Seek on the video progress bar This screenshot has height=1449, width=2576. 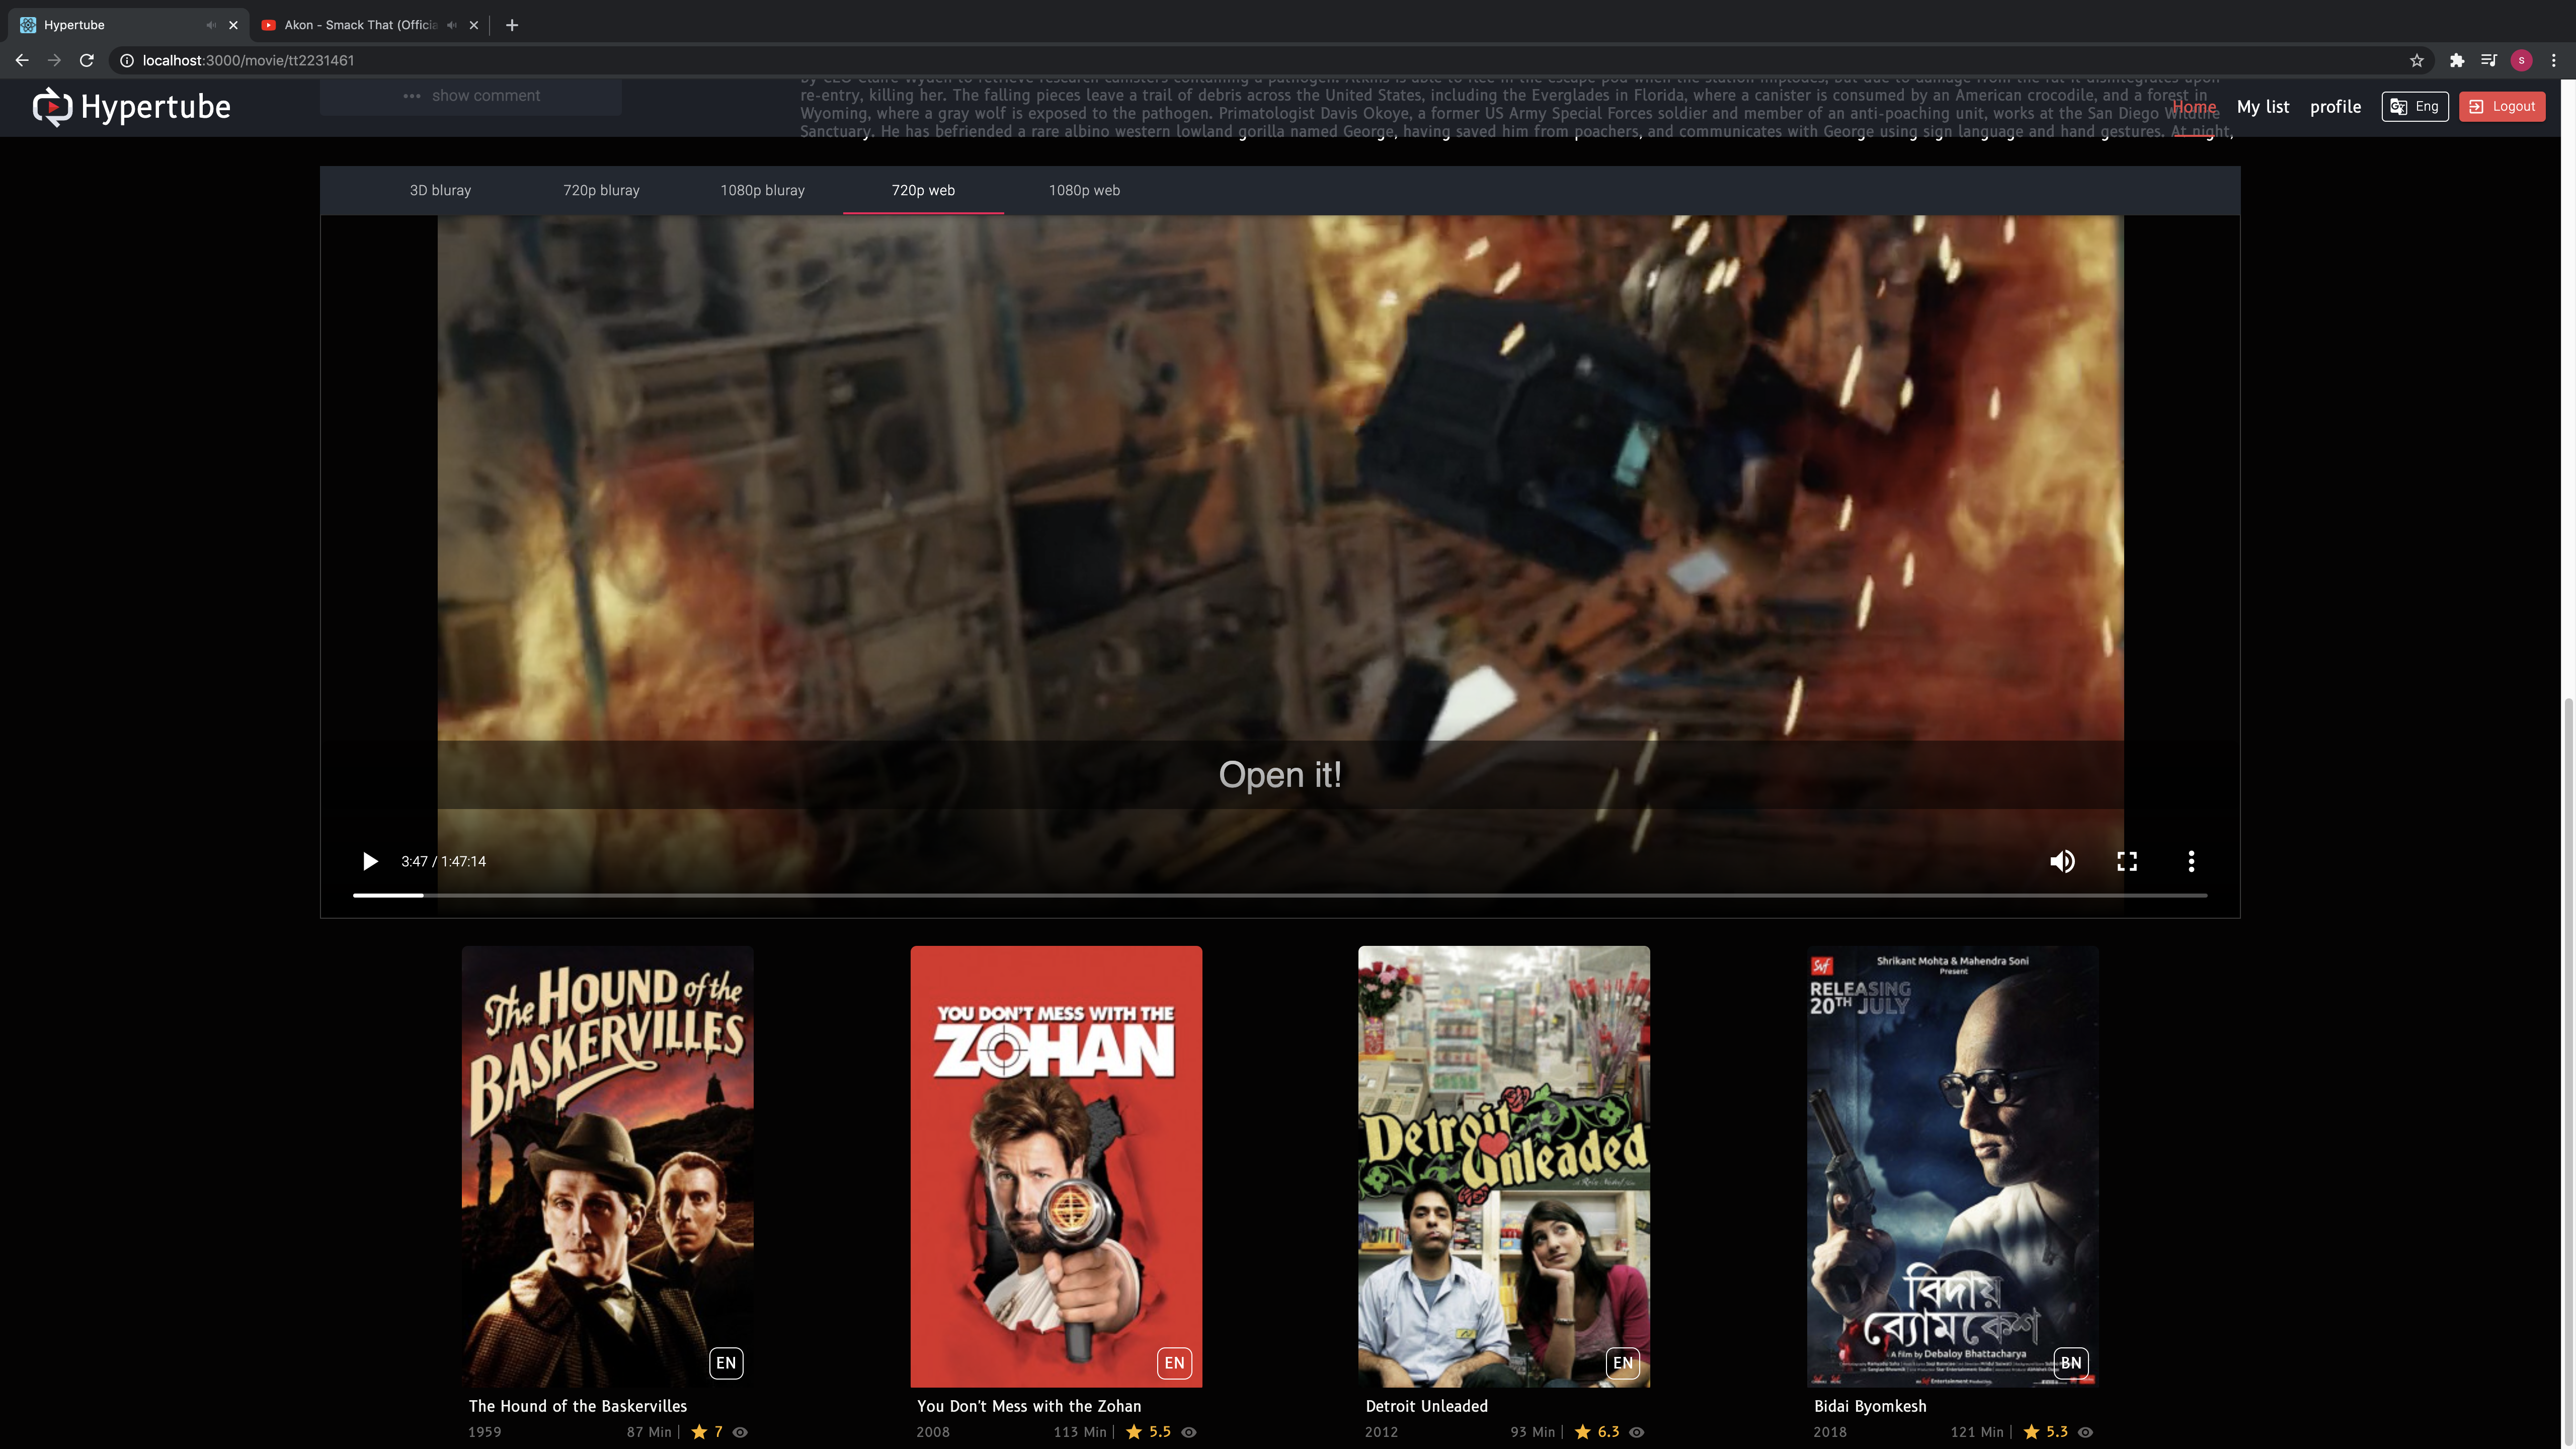pyautogui.click(x=1280, y=895)
